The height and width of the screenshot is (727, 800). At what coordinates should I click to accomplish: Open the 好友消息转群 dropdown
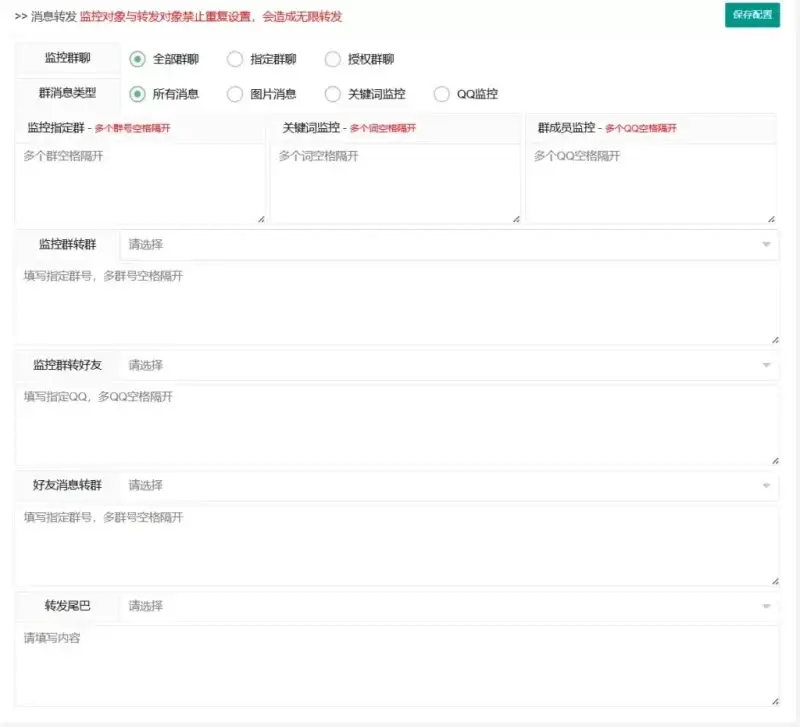click(449, 485)
